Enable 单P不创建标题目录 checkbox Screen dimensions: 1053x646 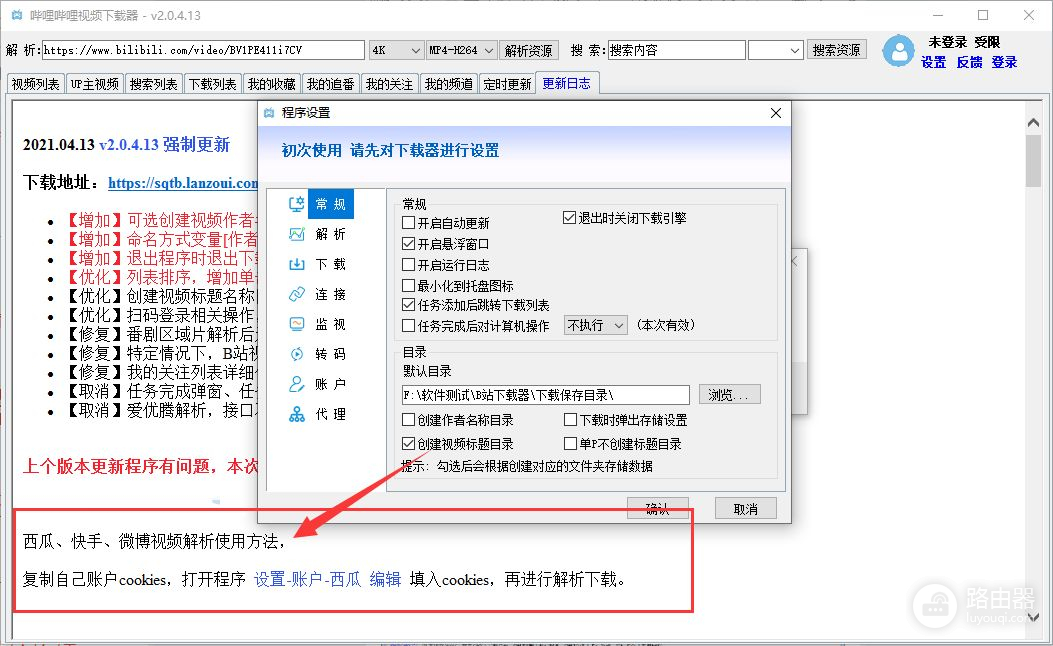[570, 443]
